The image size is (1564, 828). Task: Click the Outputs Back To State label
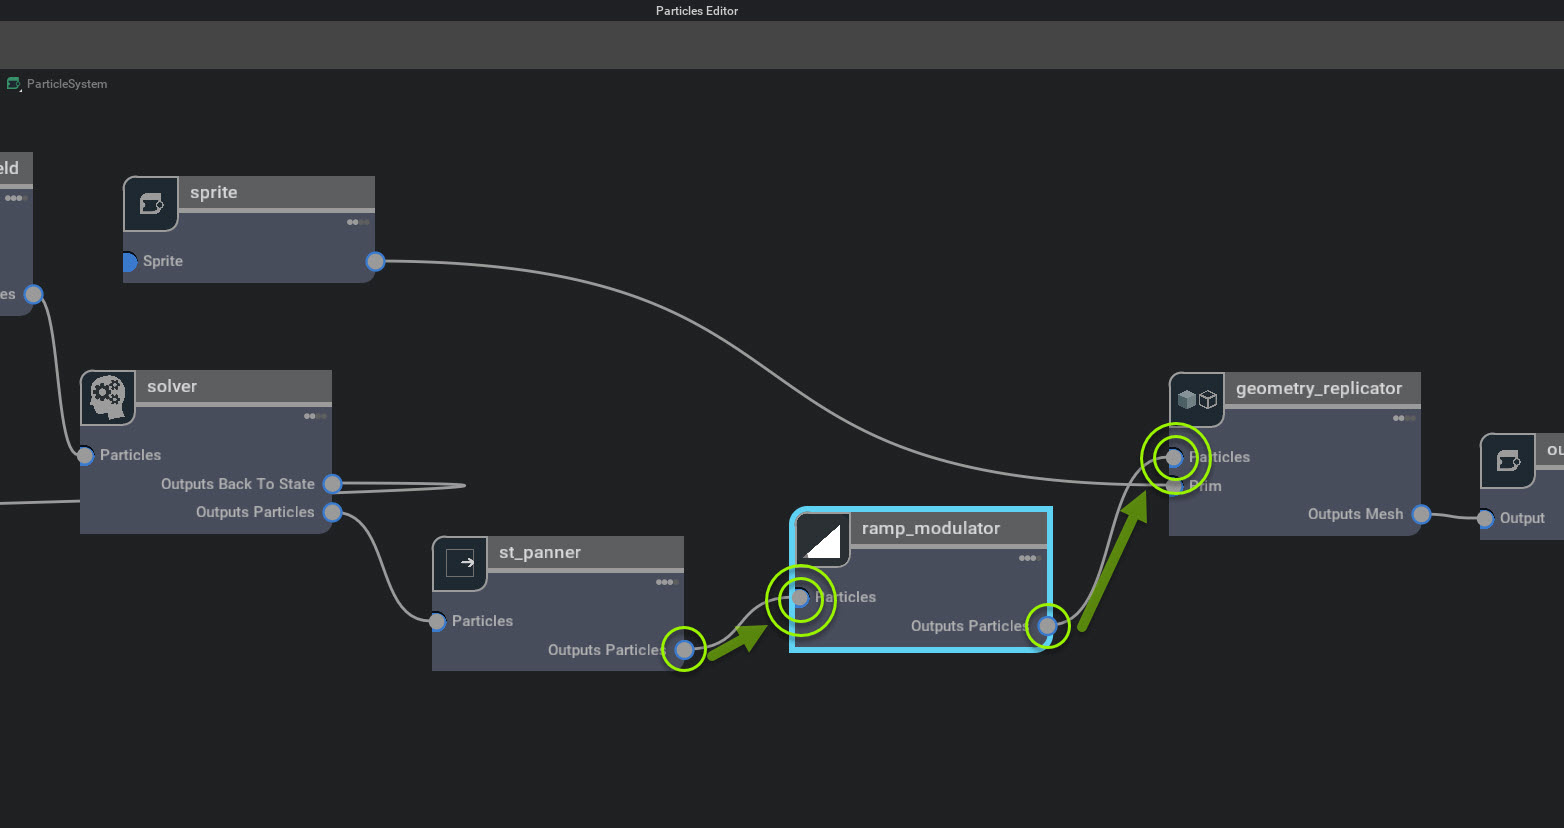(238, 484)
